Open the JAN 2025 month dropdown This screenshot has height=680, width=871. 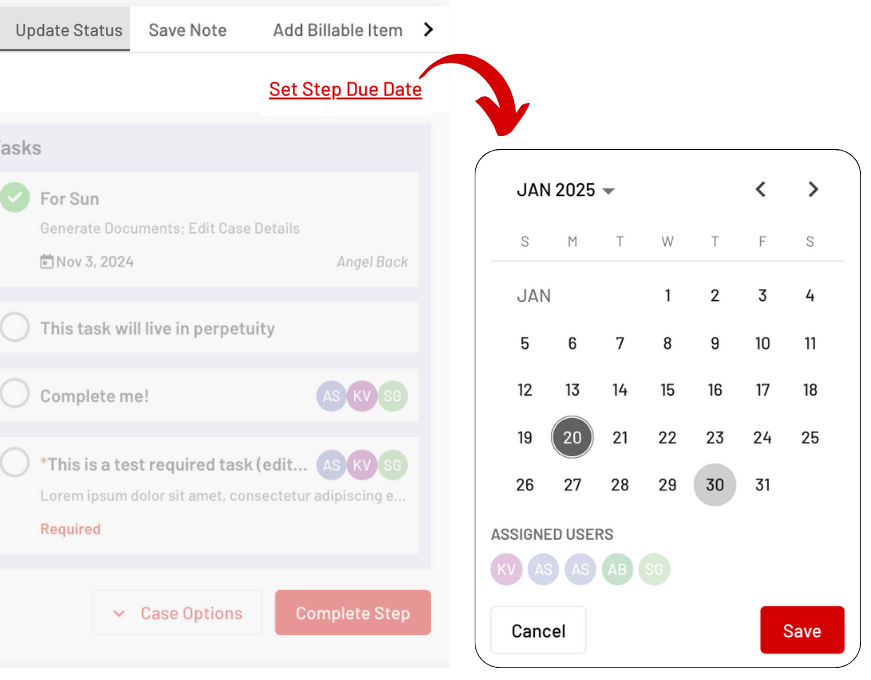click(565, 190)
